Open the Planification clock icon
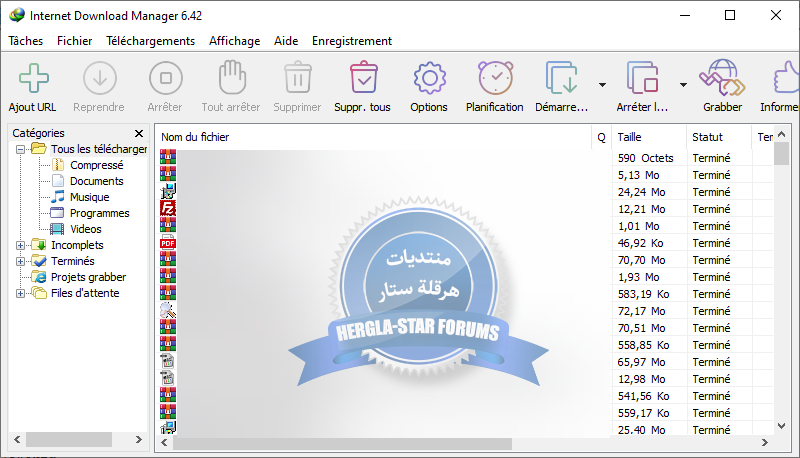This screenshot has width=800, height=458. pos(495,78)
